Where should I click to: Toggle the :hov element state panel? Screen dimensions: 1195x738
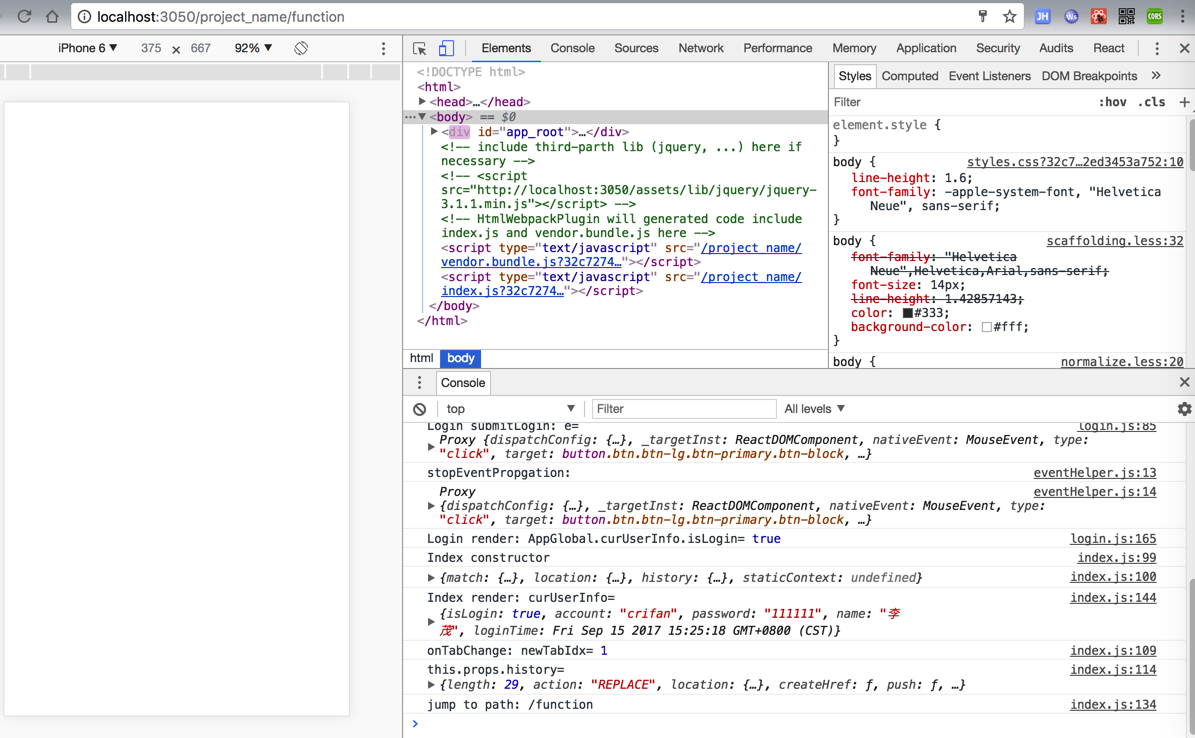pos(1112,102)
